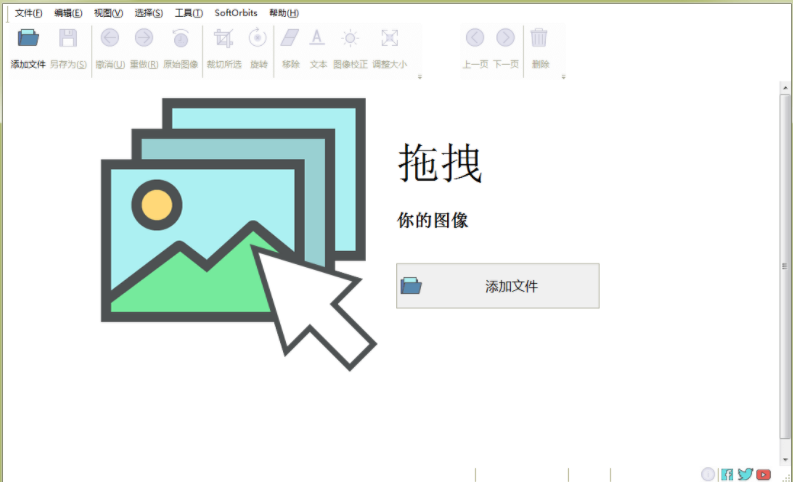Click the Add Files (添加文件) toolbar icon
The image size is (793, 482).
[x=28, y=38]
